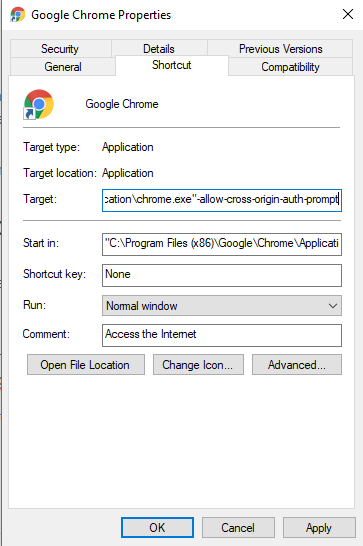The image size is (363, 546).
Task: Click the Target type value 'Application'
Action: point(128,147)
